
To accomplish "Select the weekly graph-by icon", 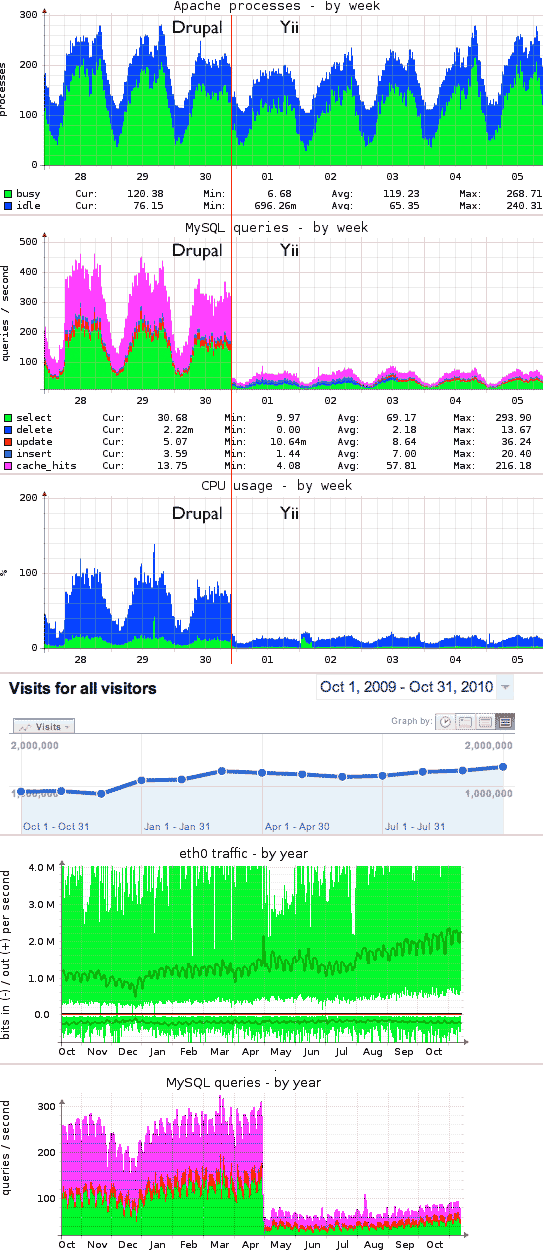I will point(485,722).
